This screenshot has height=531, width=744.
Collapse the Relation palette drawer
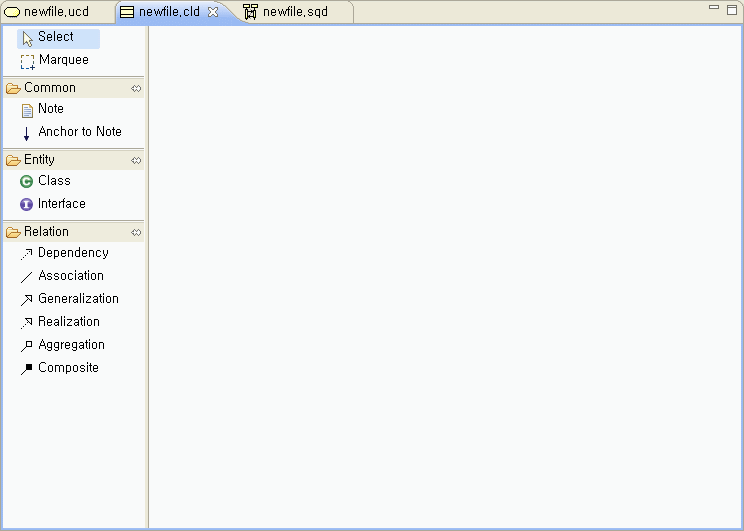(44, 232)
